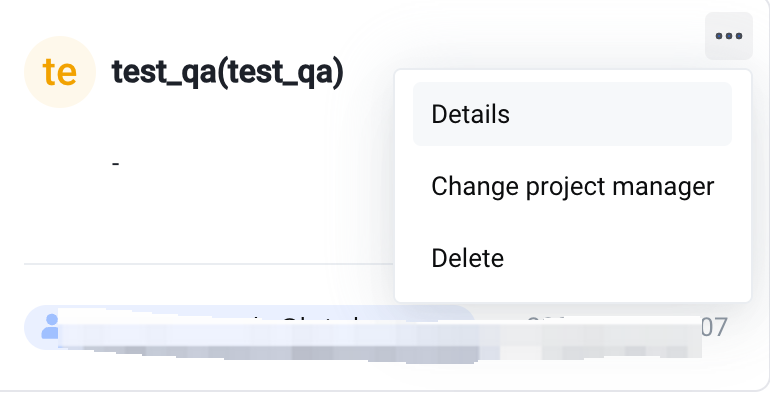The image size is (770, 396).
Task: Click the "te" initials in avatar
Action: [60, 72]
